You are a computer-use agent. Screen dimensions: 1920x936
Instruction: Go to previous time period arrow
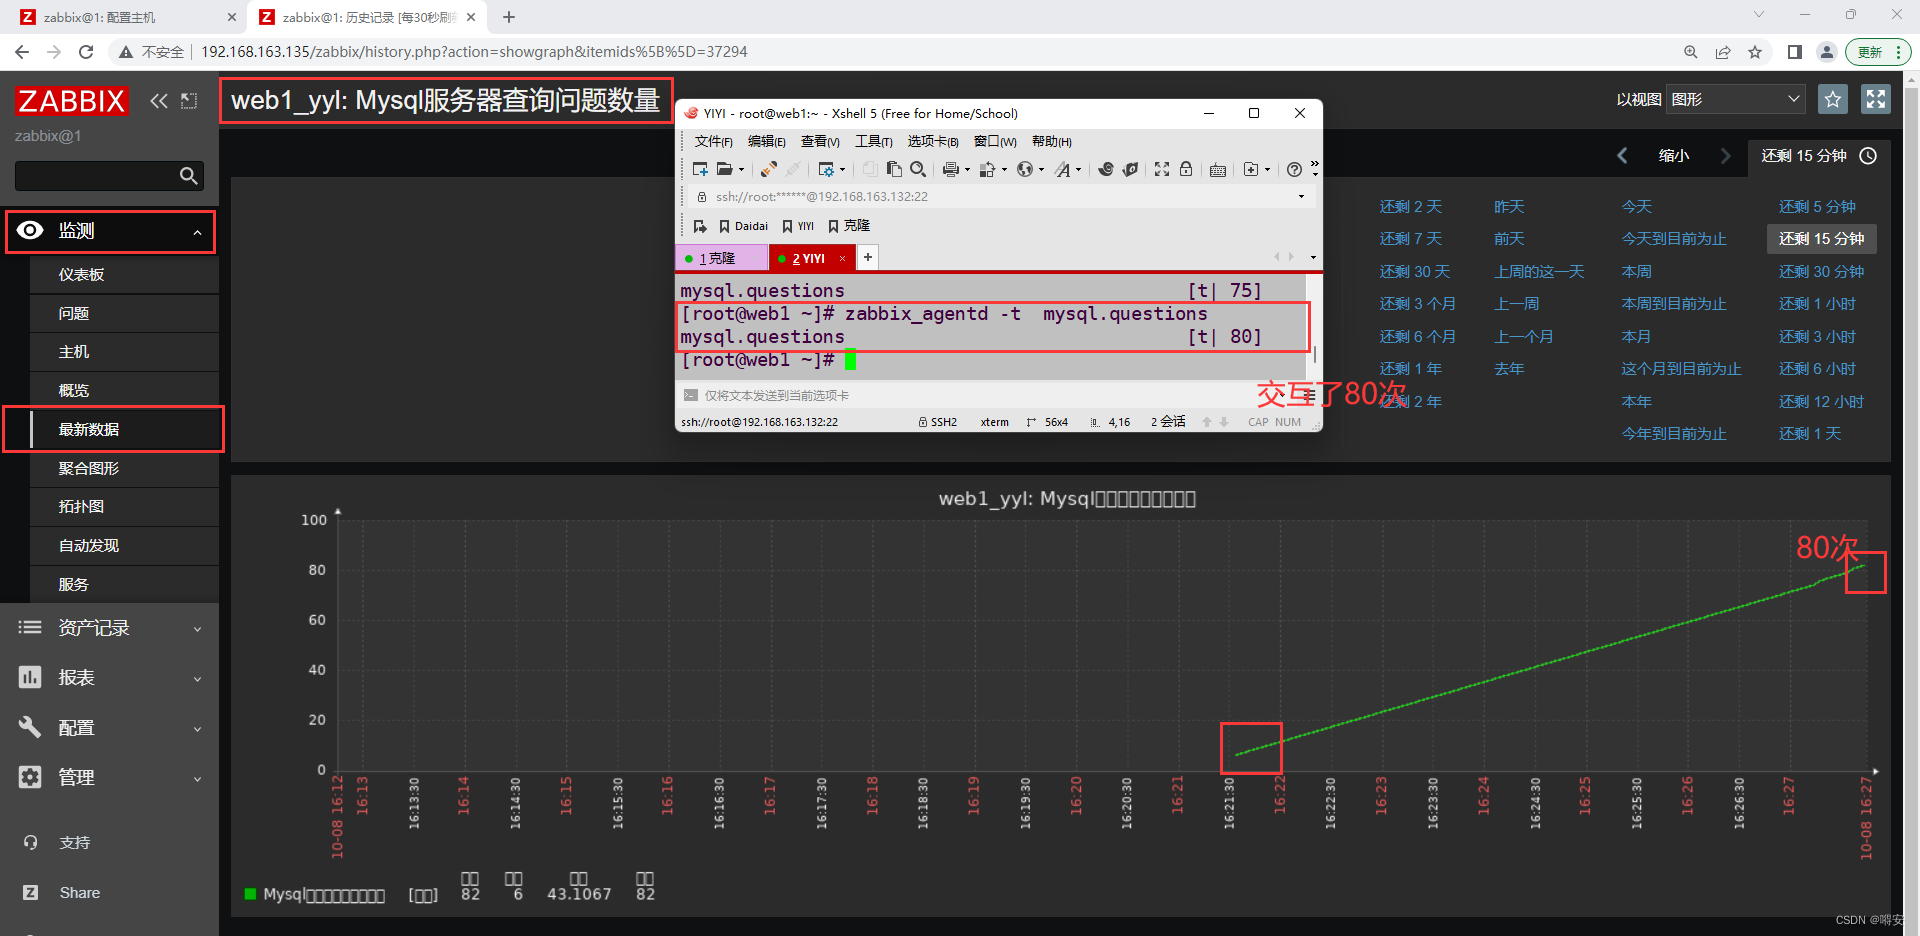coord(1622,156)
